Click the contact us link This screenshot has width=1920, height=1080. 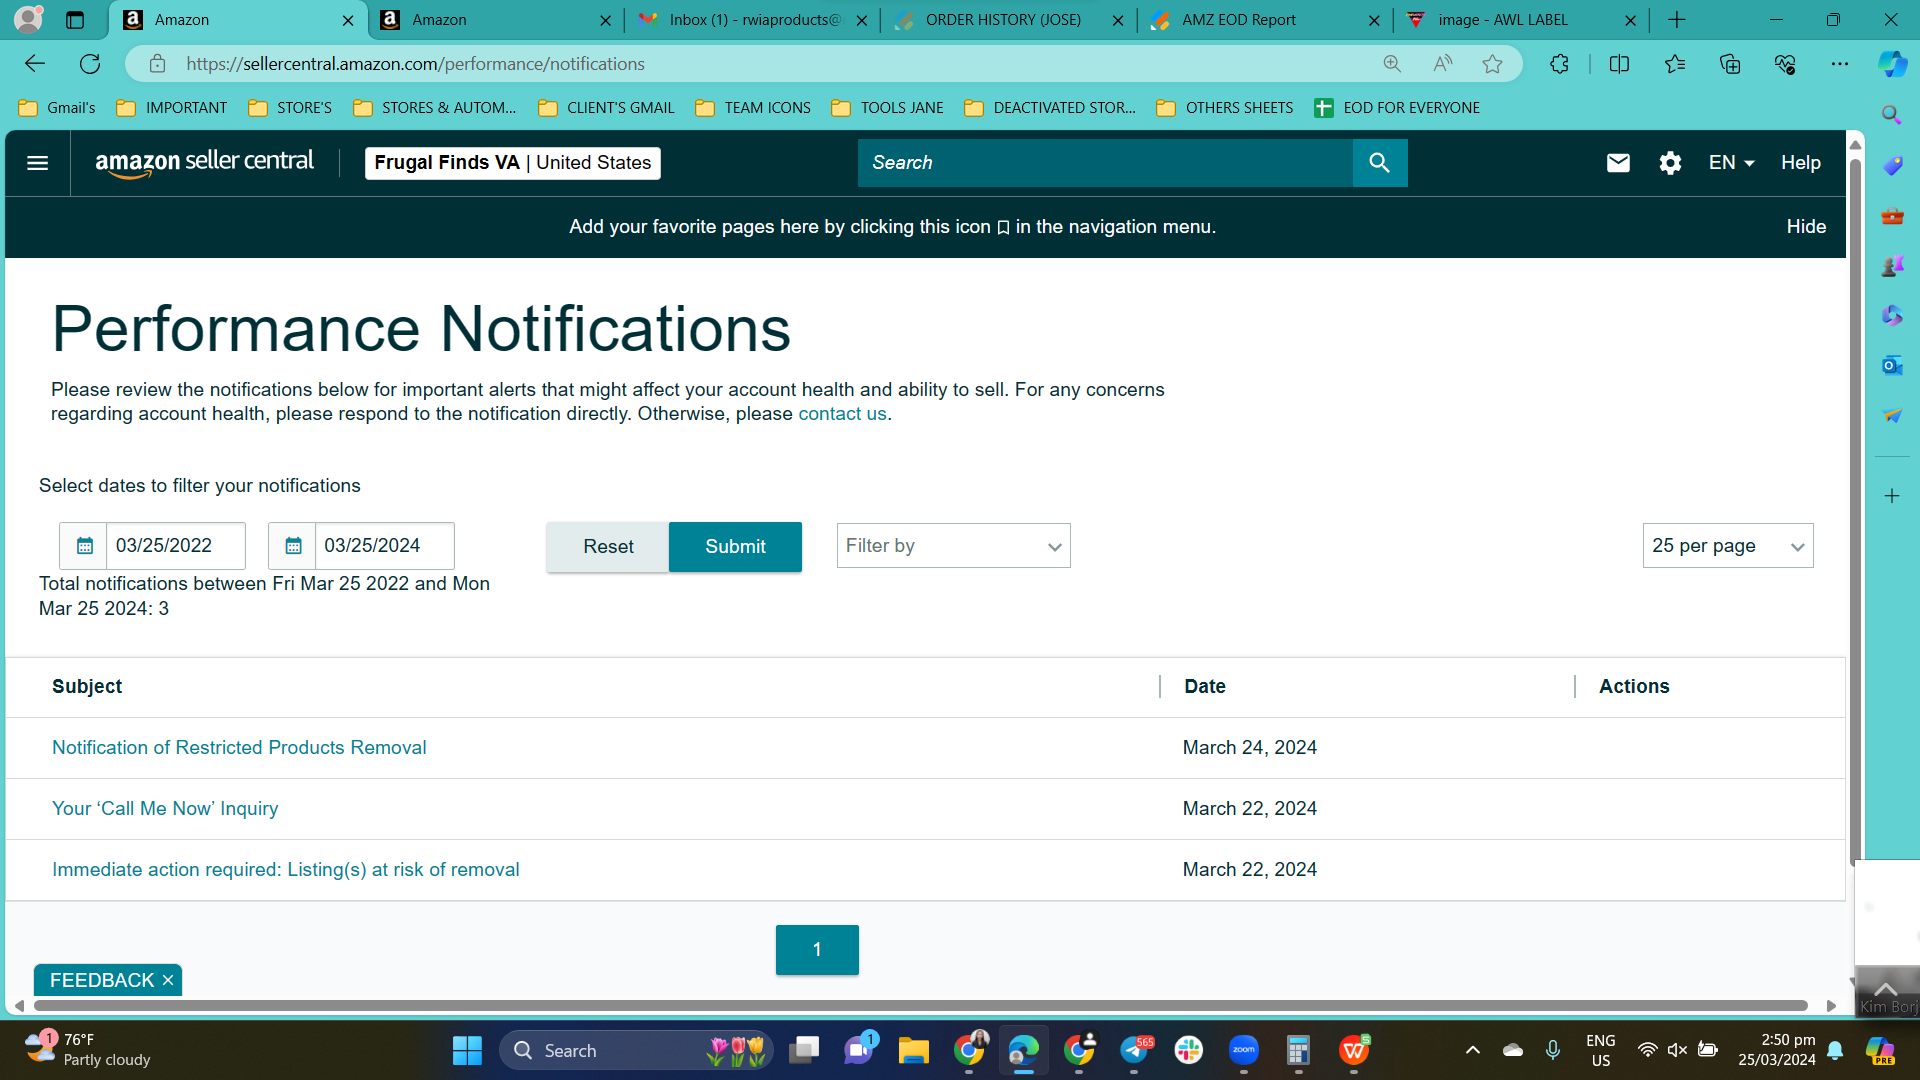tap(842, 414)
